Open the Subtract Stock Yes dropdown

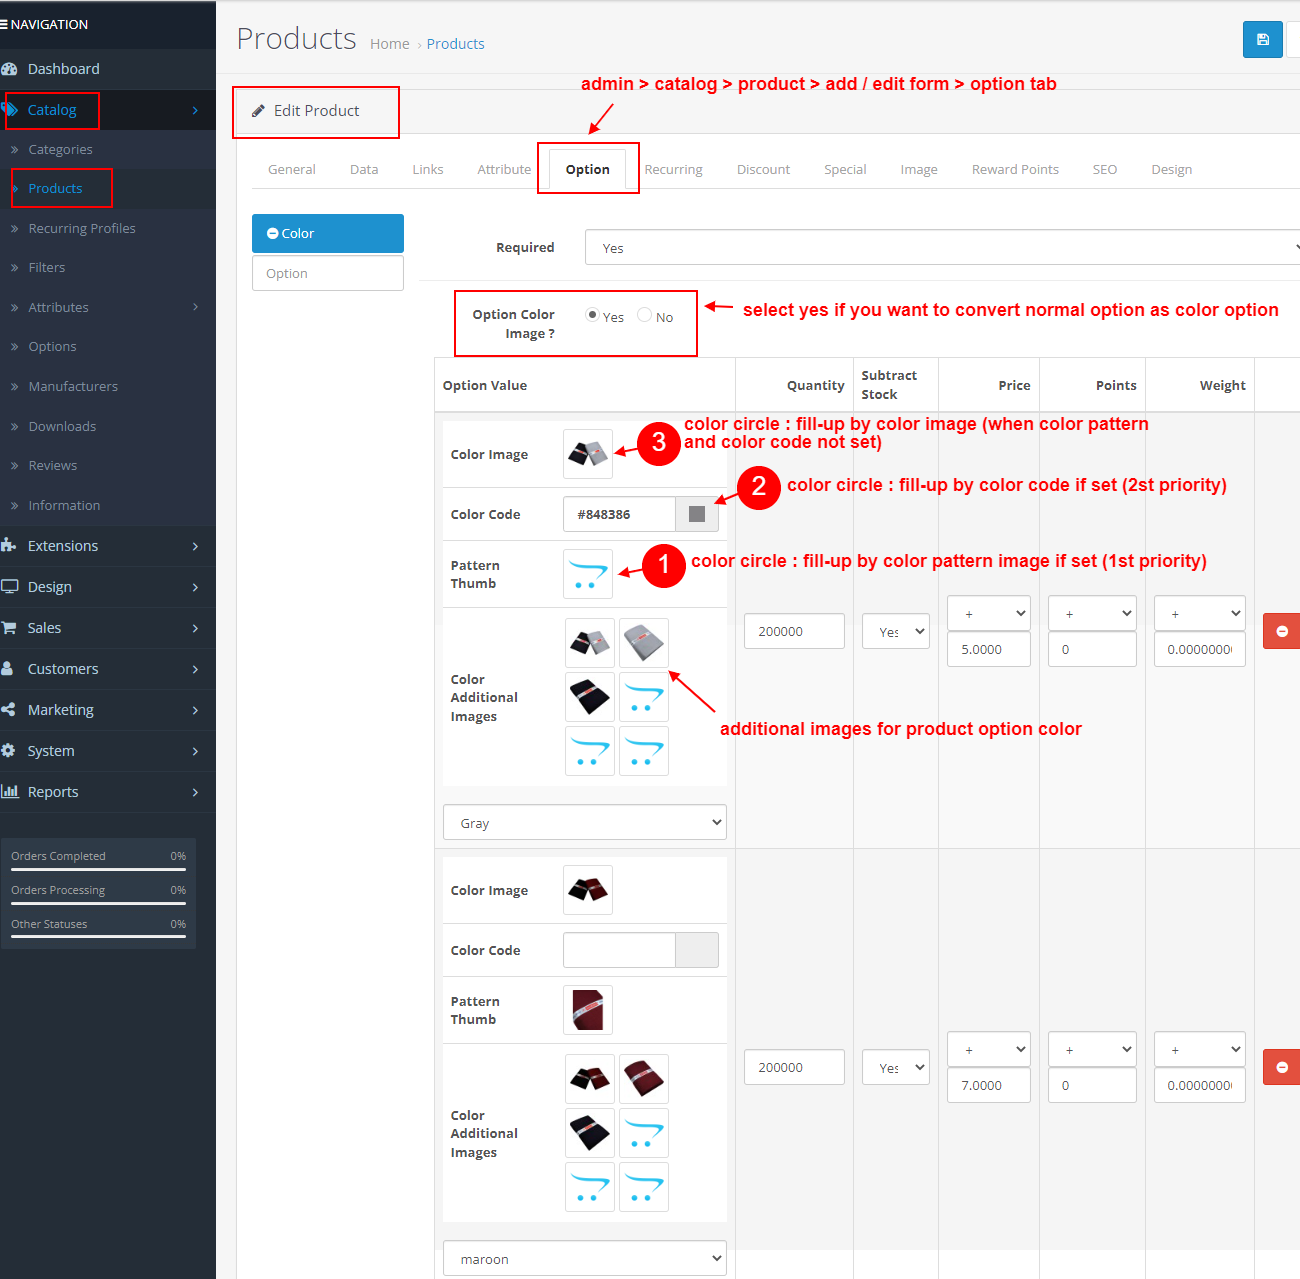click(x=895, y=631)
